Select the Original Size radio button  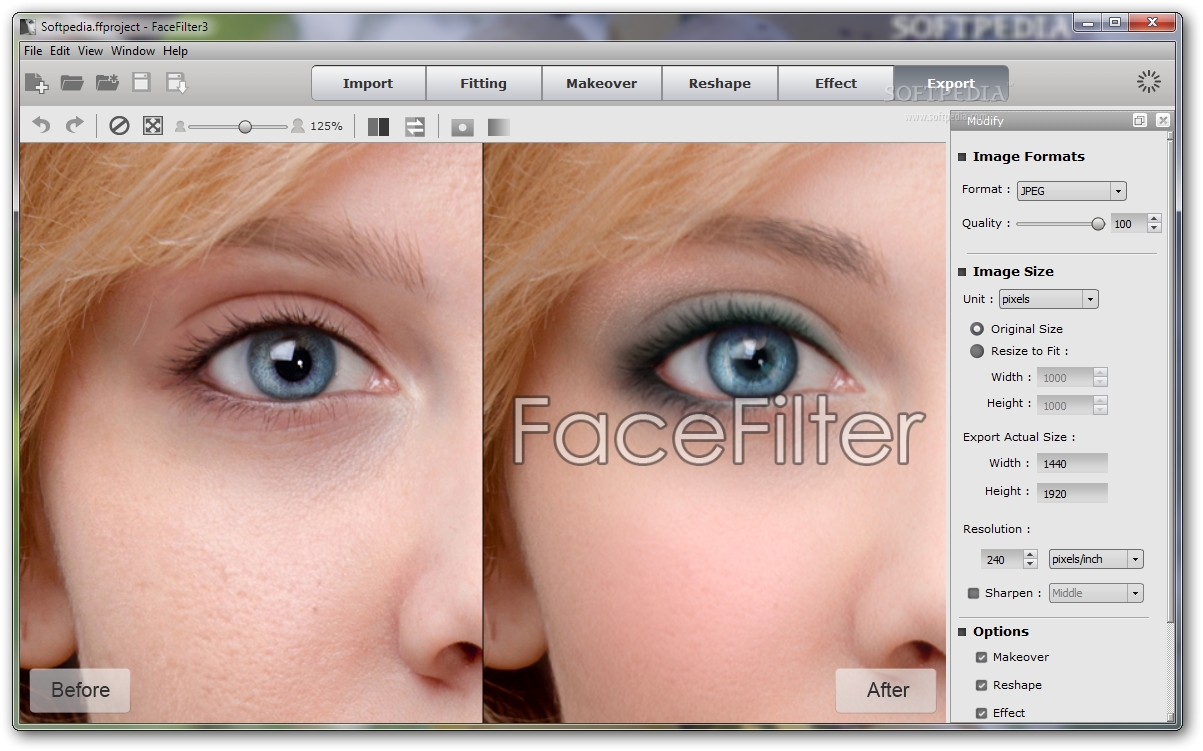pyautogui.click(x=977, y=329)
